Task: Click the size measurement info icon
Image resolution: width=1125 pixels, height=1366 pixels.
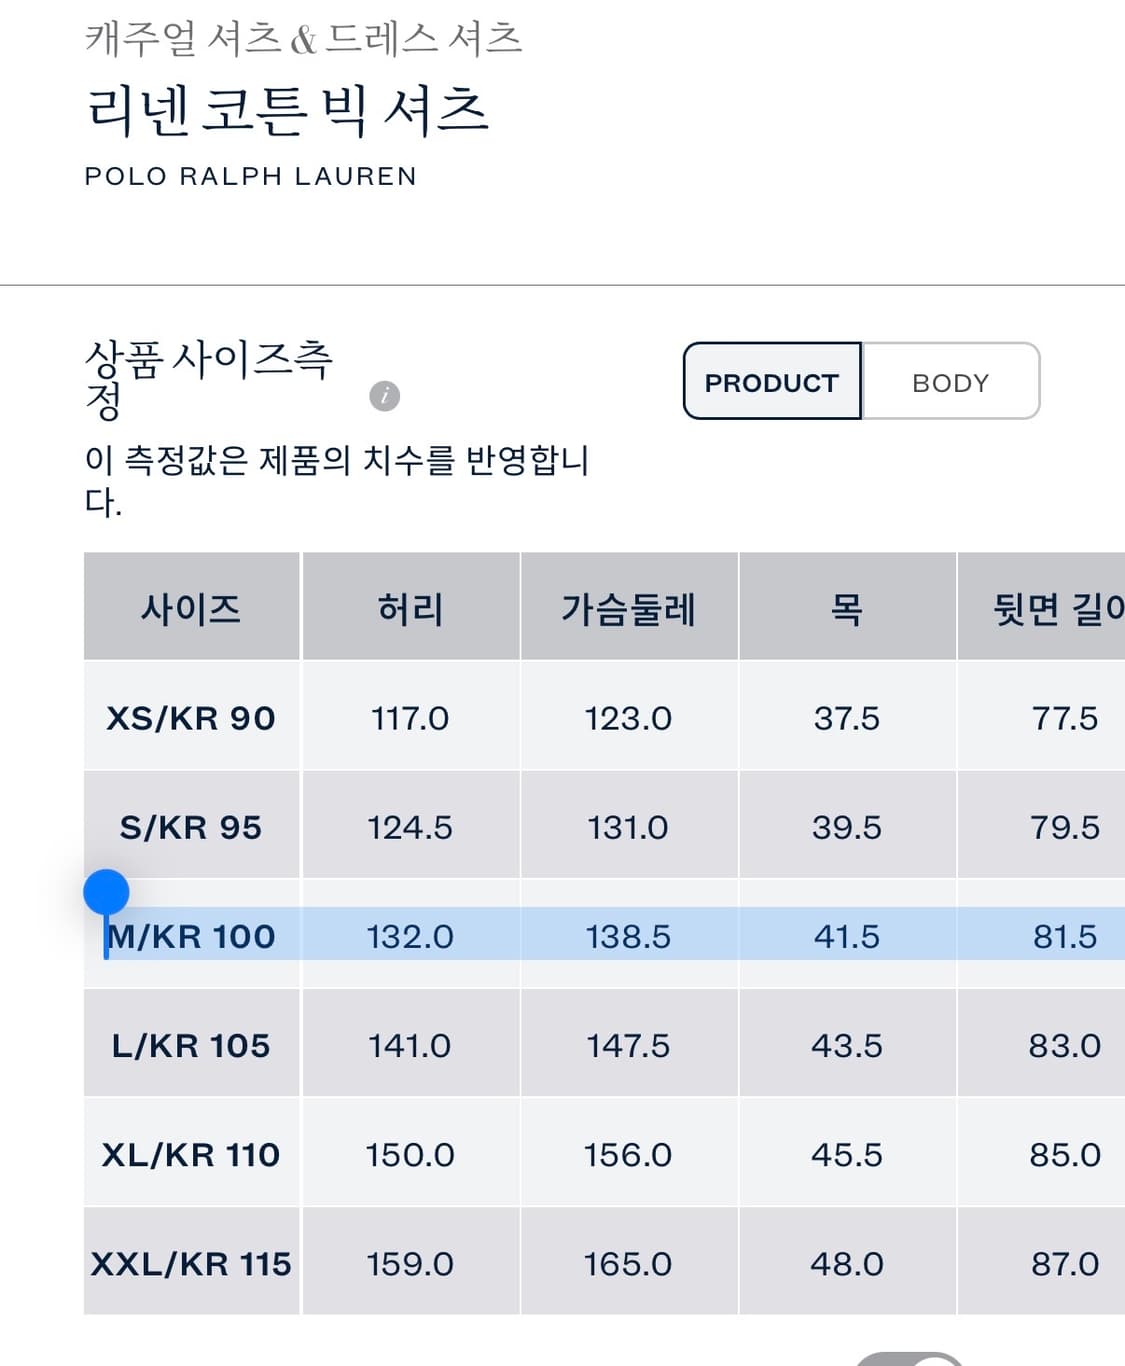Action: [384, 397]
